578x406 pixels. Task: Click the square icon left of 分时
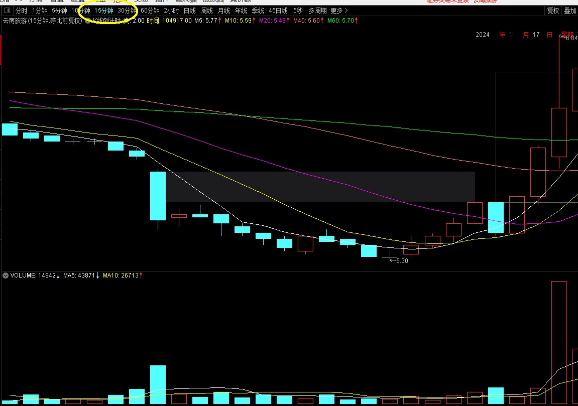coord(7,11)
